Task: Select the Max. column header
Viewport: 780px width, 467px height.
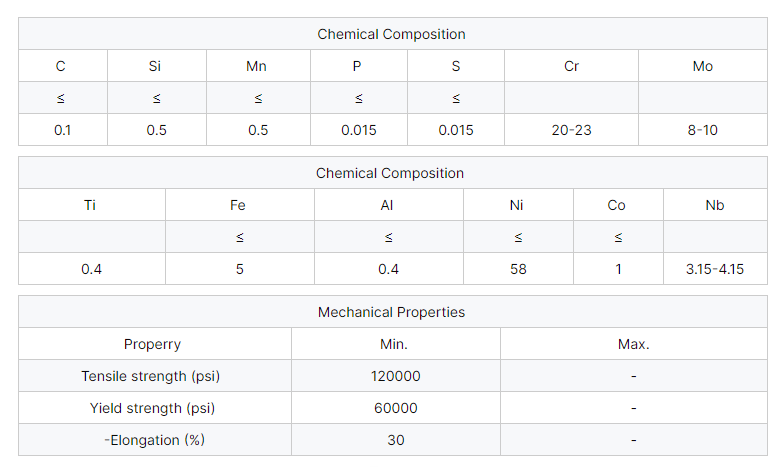Action: [634, 344]
